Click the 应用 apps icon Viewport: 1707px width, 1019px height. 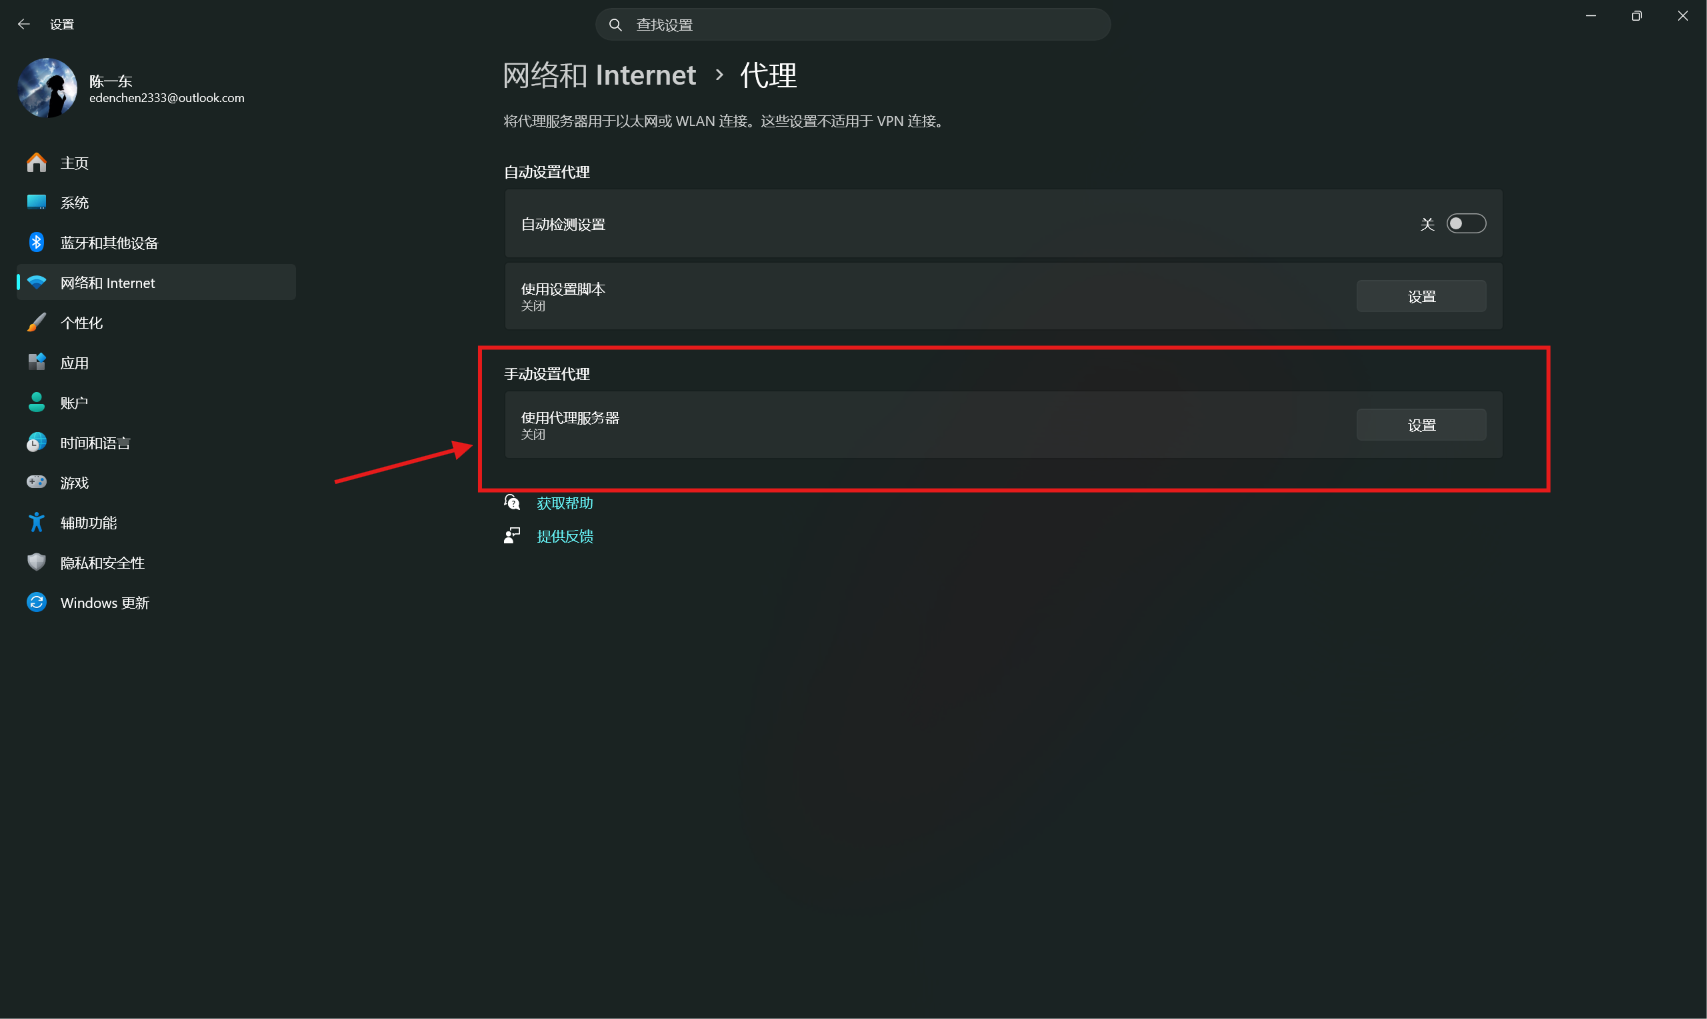point(37,362)
